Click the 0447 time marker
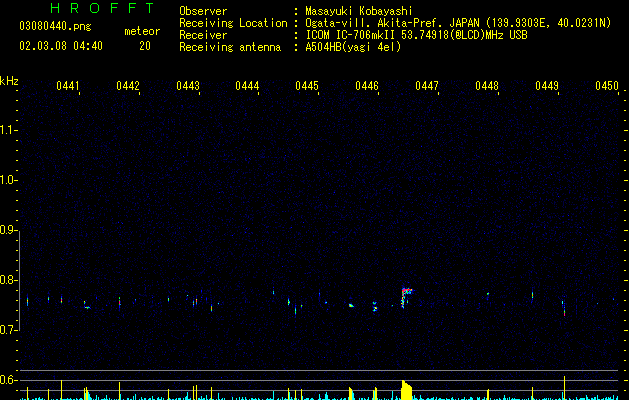The image size is (629, 400). click(x=427, y=86)
